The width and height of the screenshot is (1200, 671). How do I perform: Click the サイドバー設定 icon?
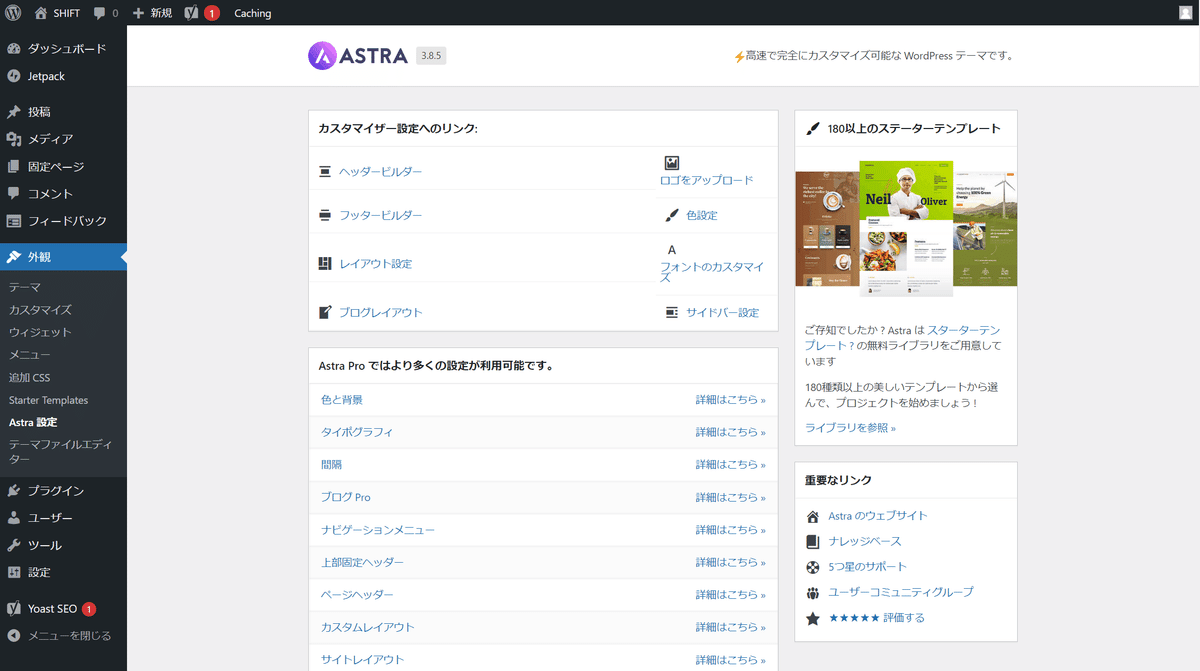(672, 312)
